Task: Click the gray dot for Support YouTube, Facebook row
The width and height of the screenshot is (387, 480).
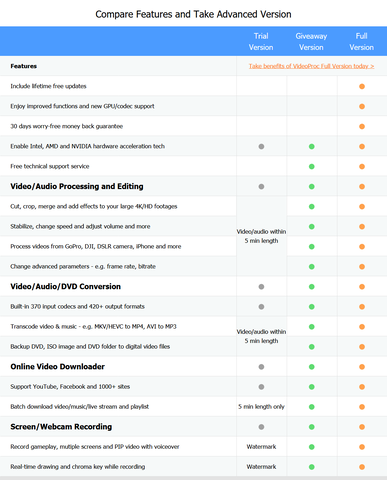Action: pos(261,387)
